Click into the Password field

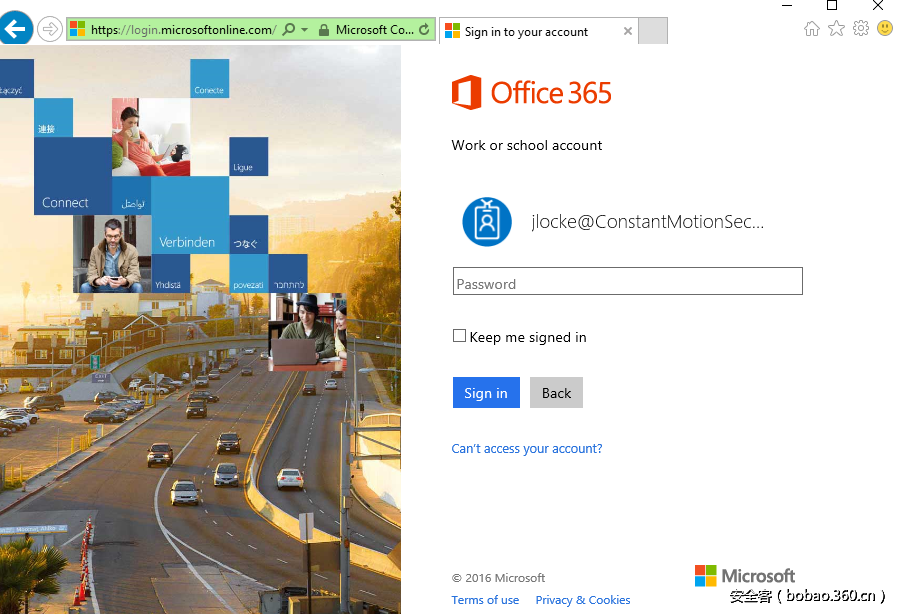(628, 281)
